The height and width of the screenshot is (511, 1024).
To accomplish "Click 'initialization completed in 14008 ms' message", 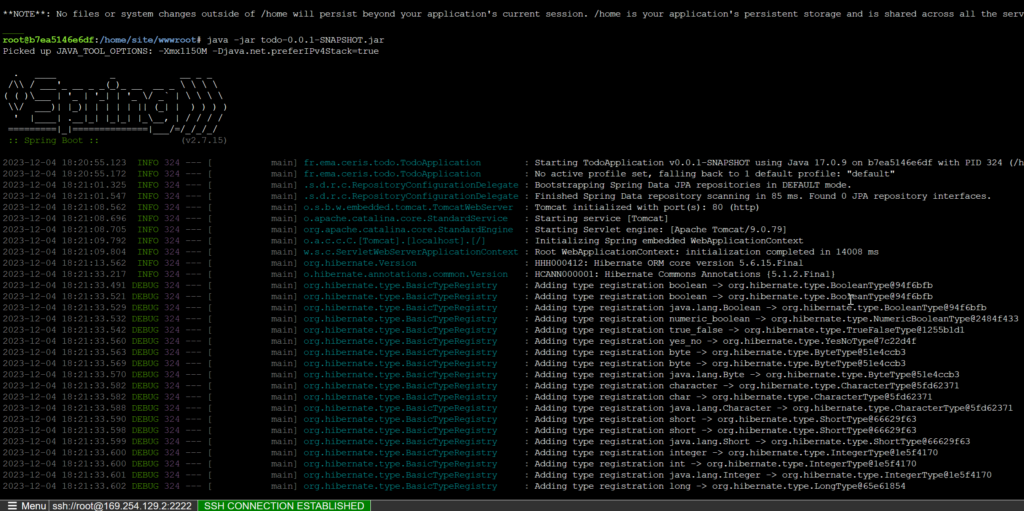I will tap(706, 252).
